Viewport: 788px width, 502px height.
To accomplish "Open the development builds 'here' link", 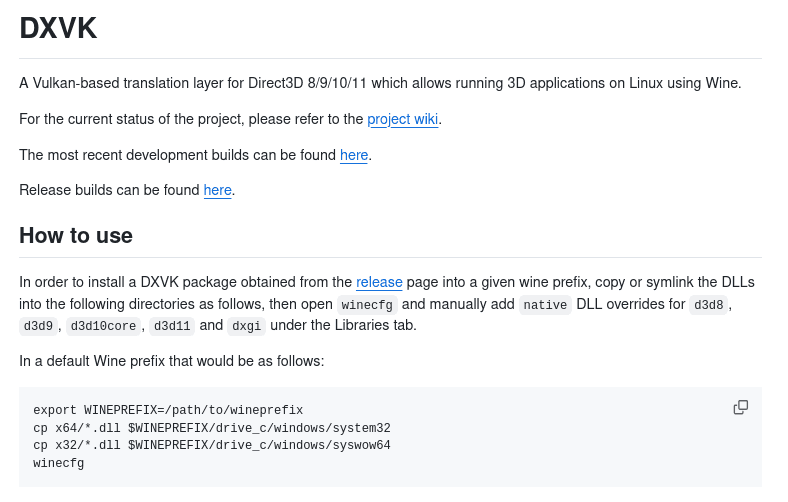I will coord(354,155).
